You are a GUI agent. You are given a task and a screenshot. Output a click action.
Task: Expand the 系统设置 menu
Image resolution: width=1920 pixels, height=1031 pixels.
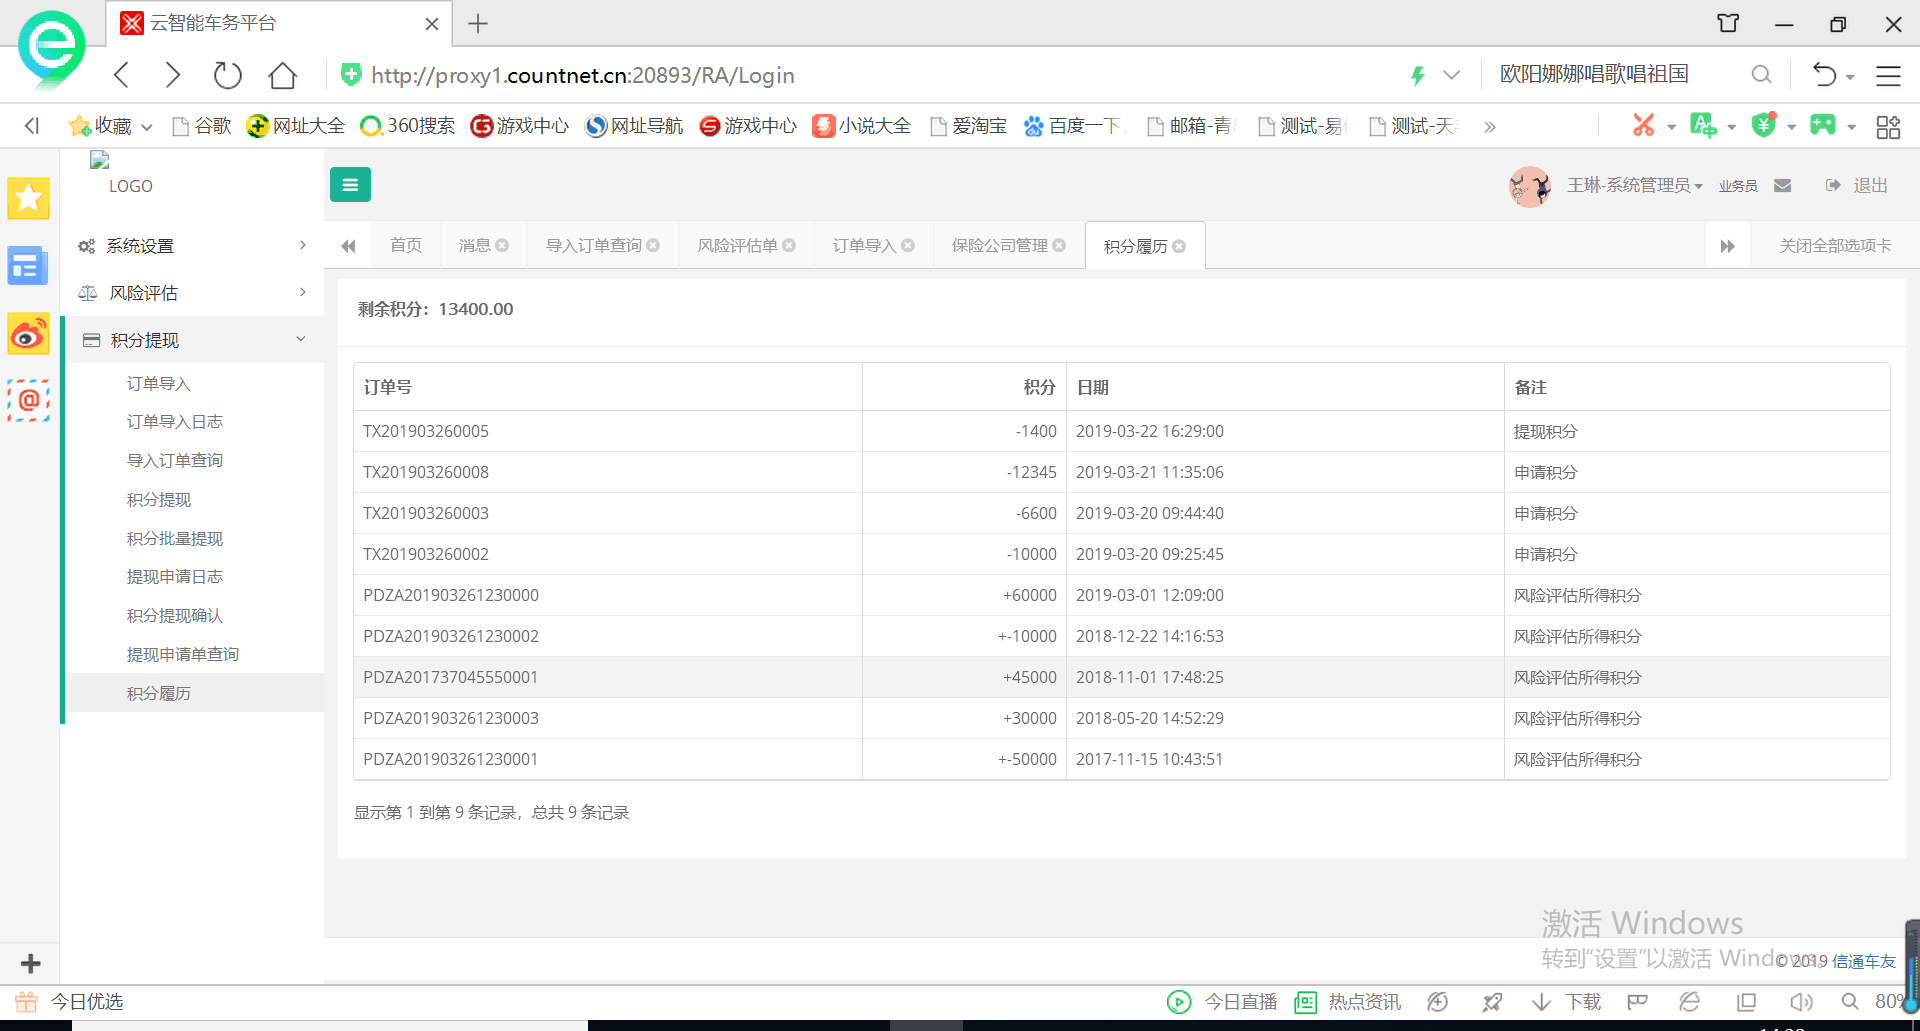click(x=190, y=246)
